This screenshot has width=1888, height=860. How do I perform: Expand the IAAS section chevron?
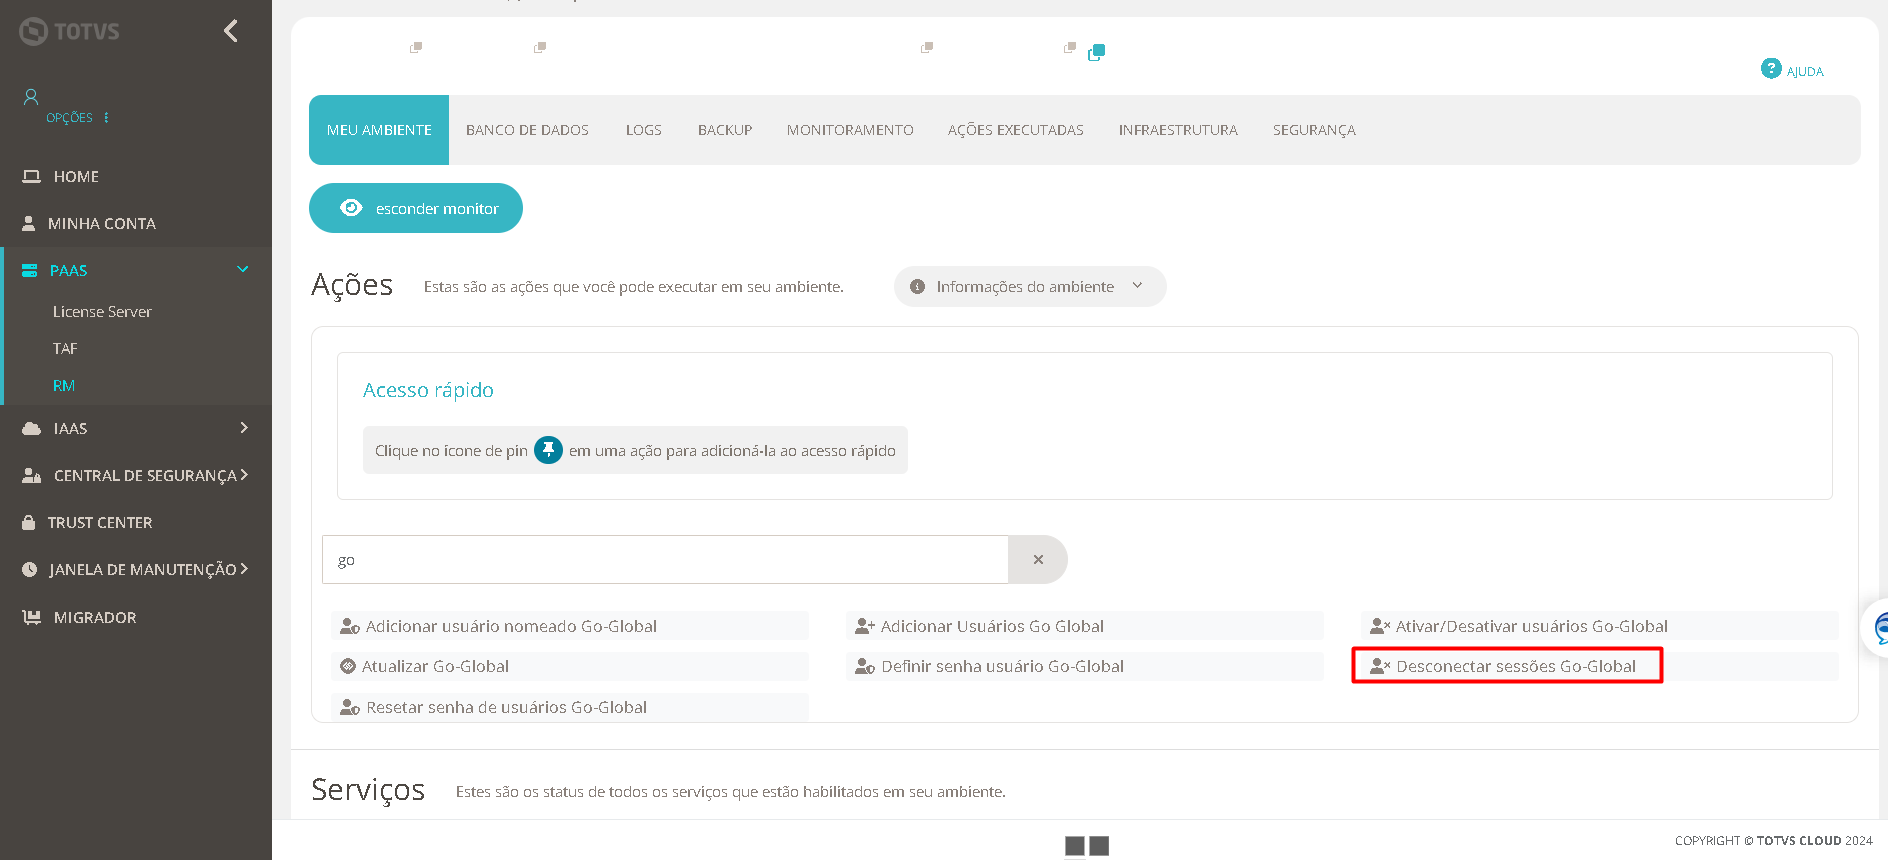tap(243, 428)
